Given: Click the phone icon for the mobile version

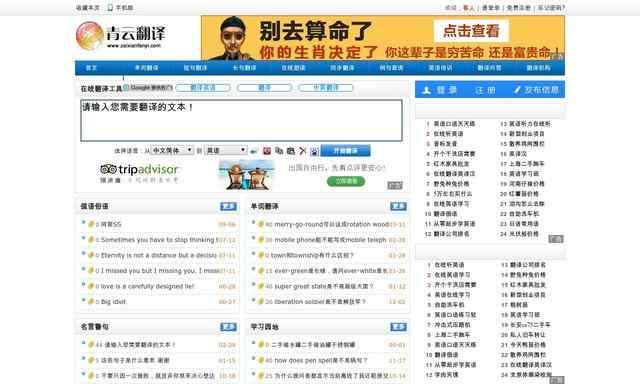Looking at the screenshot, I should pos(110,7).
